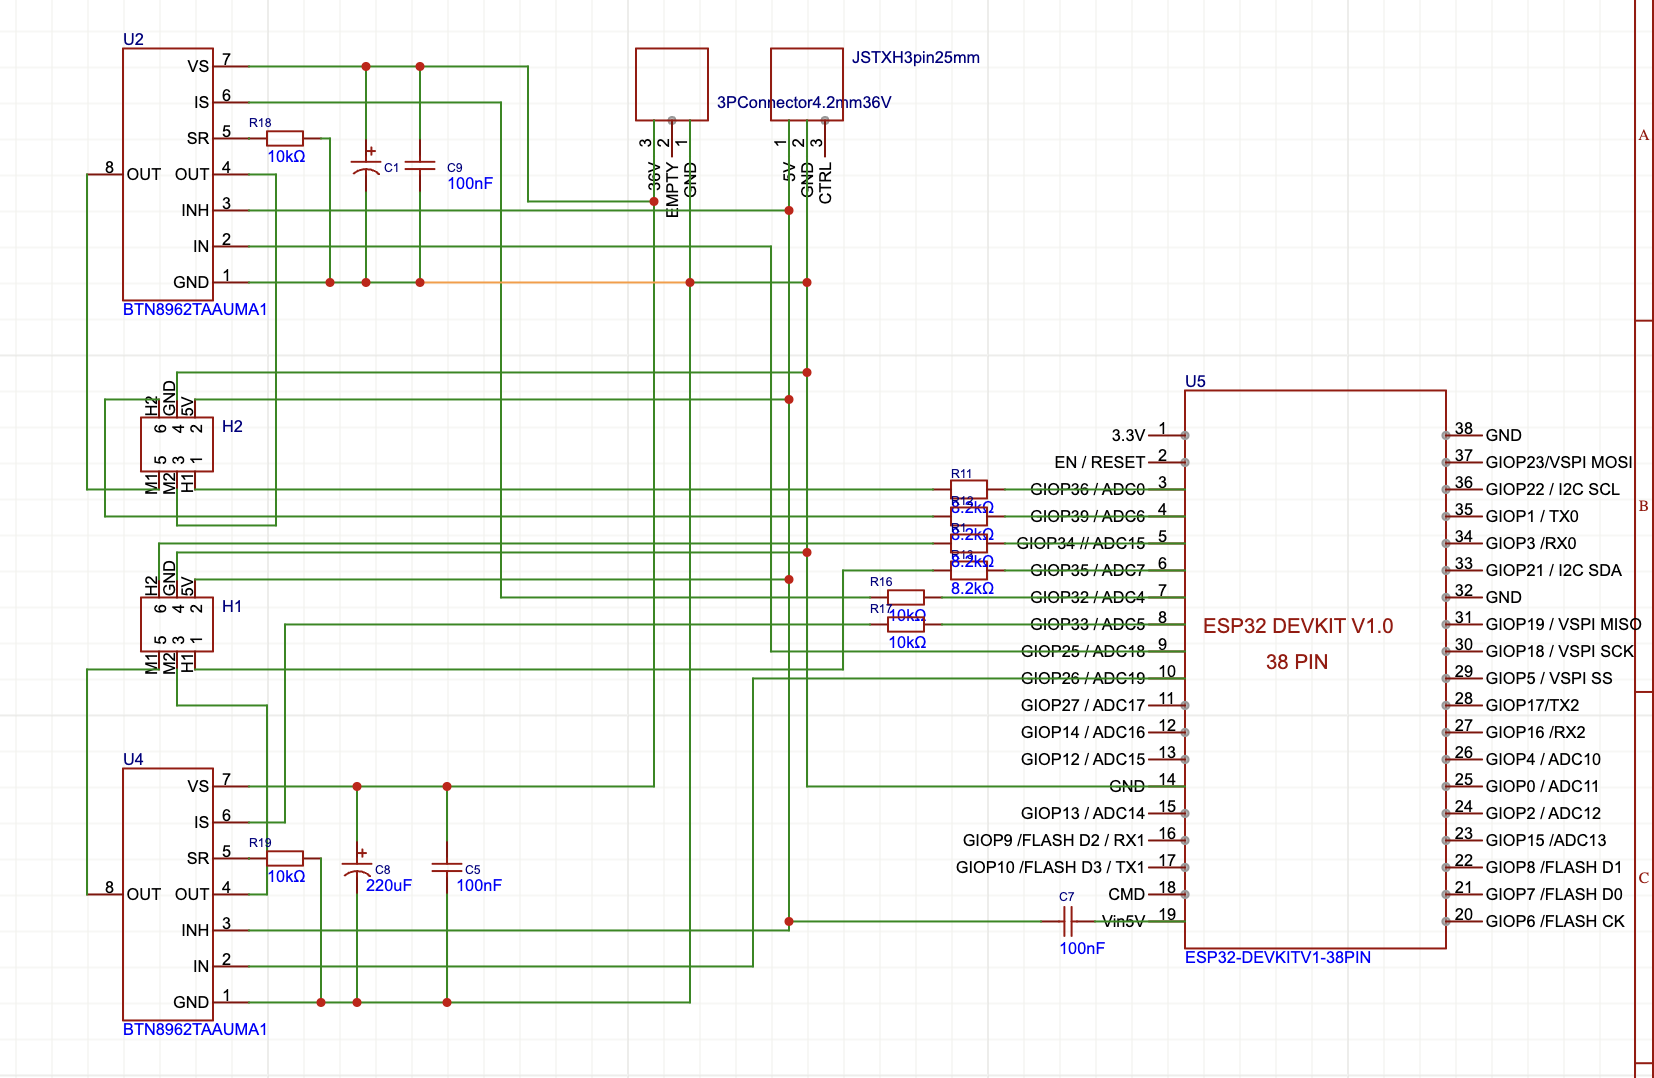Click the orange highlighted GND wire segment
The width and height of the screenshot is (1654, 1078).
555,283
